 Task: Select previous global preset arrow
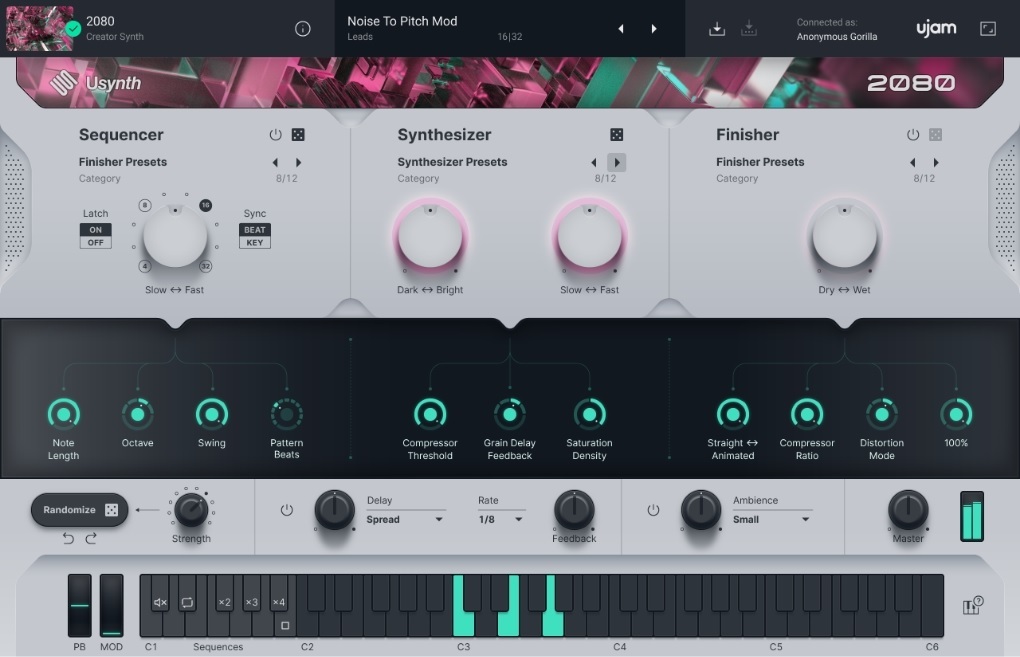point(620,29)
